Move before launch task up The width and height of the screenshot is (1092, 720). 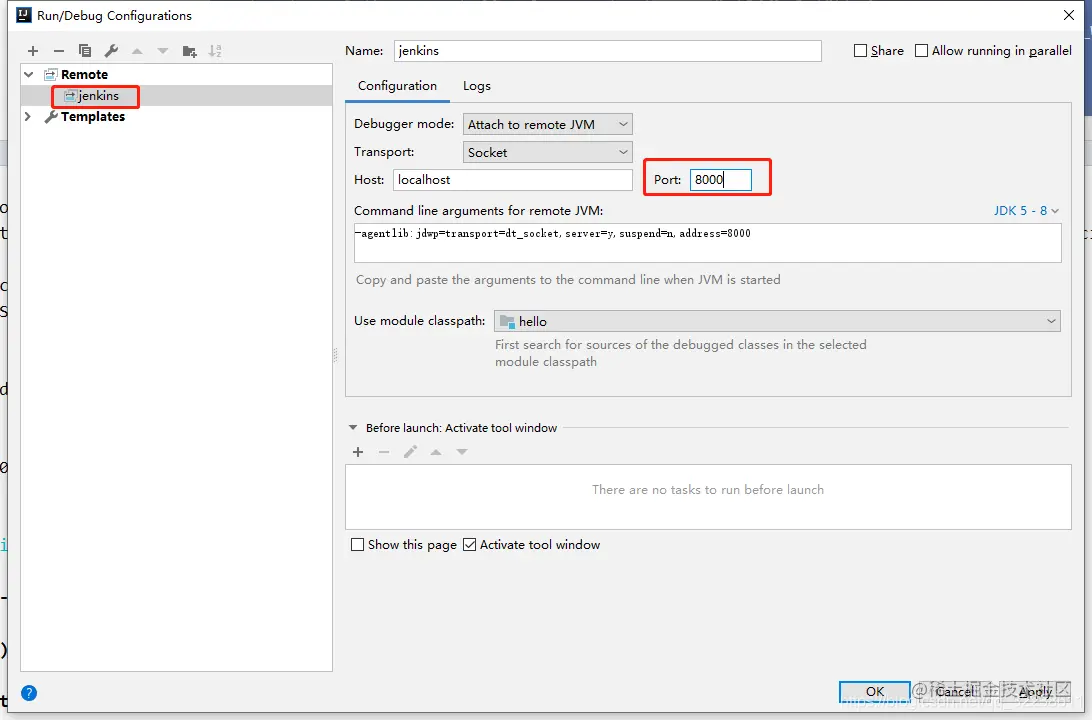[x=436, y=452]
